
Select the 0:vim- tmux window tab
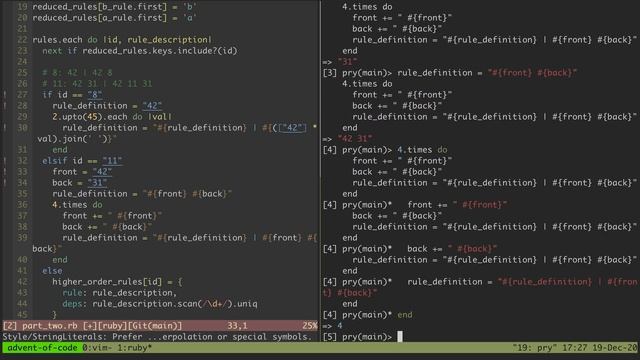[x=98, y=348]
